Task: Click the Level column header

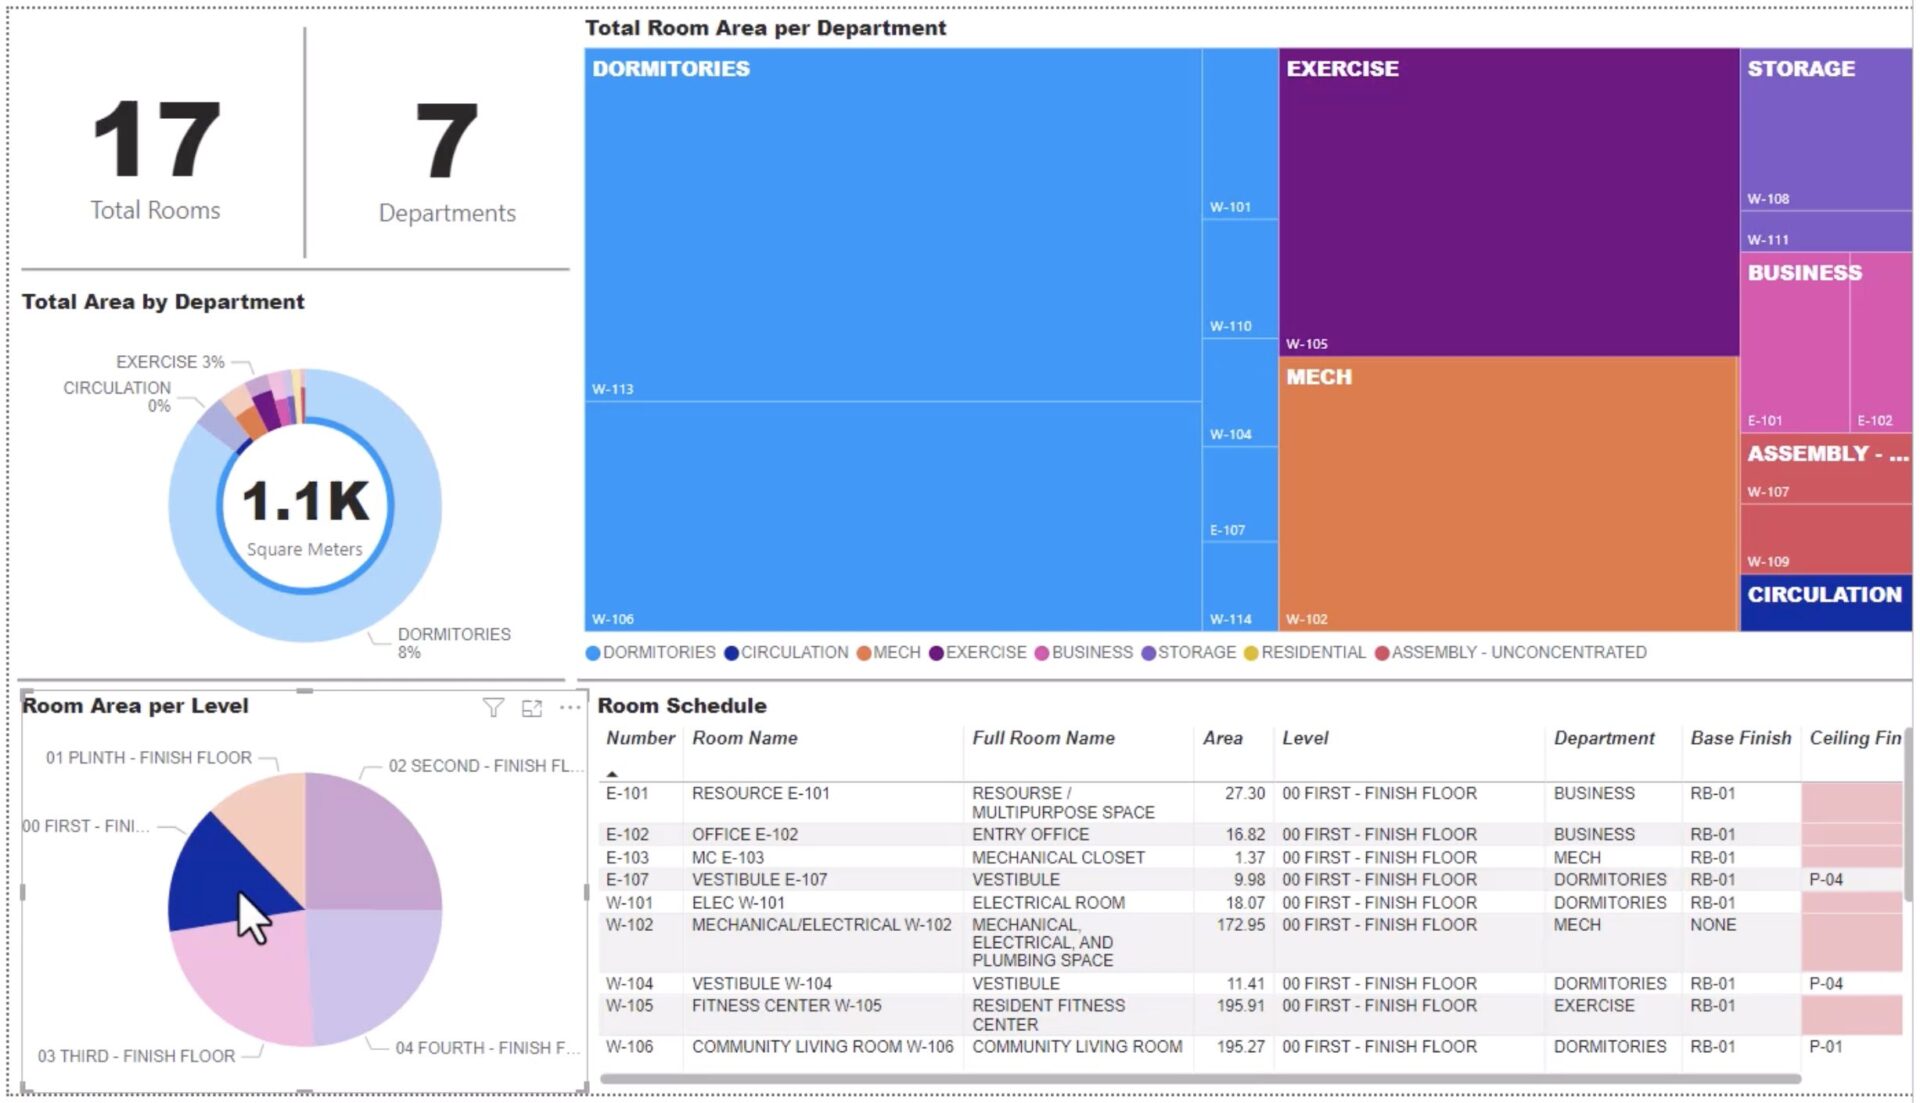Action: tap(1305, 738)
